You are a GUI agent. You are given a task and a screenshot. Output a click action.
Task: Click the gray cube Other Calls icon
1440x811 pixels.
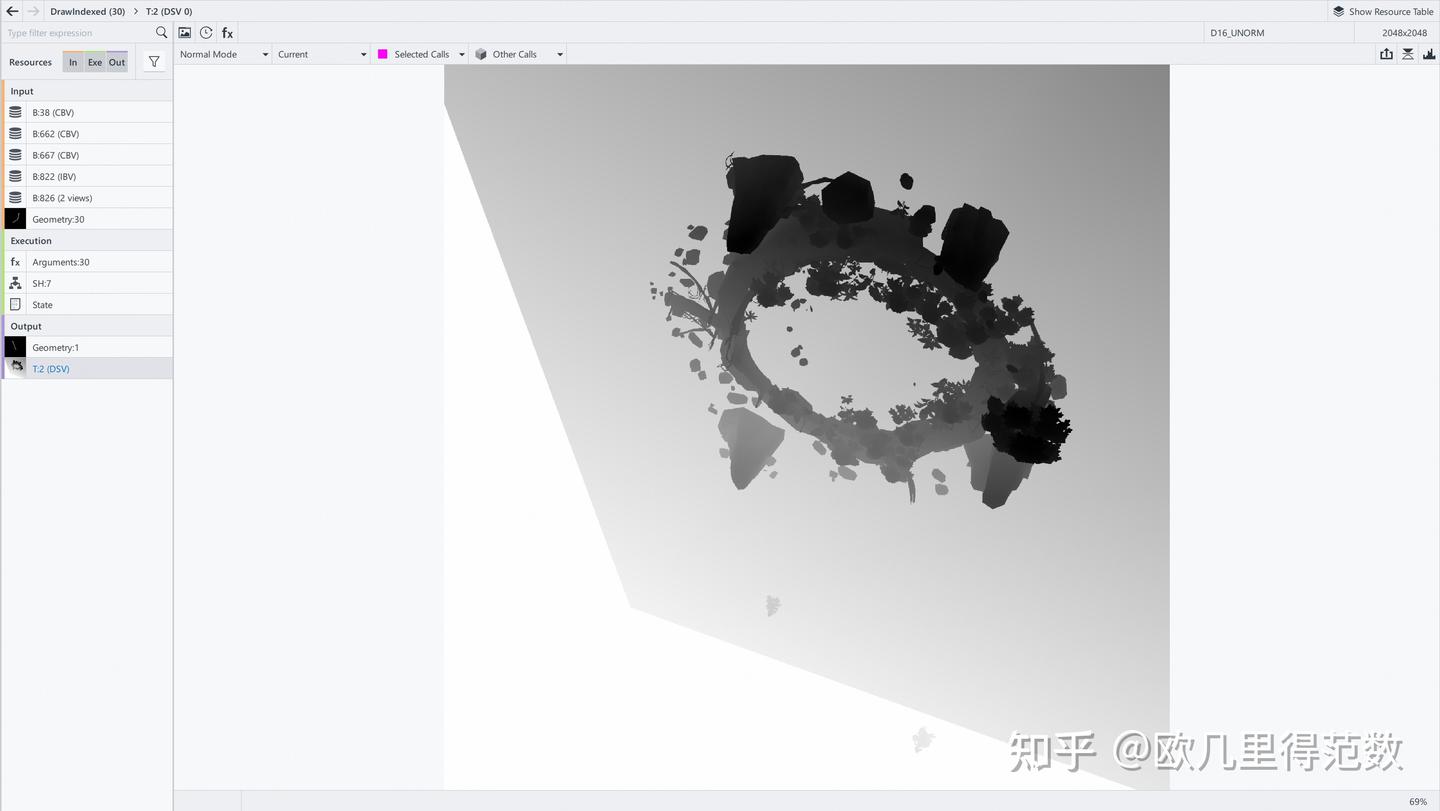click(481, 54)
